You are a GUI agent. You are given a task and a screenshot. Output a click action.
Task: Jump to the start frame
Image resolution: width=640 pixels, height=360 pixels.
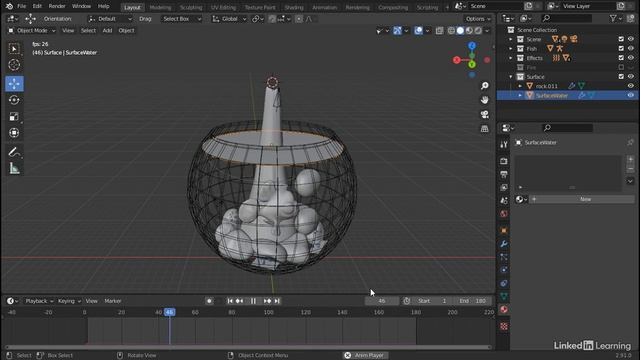(230, 301)
